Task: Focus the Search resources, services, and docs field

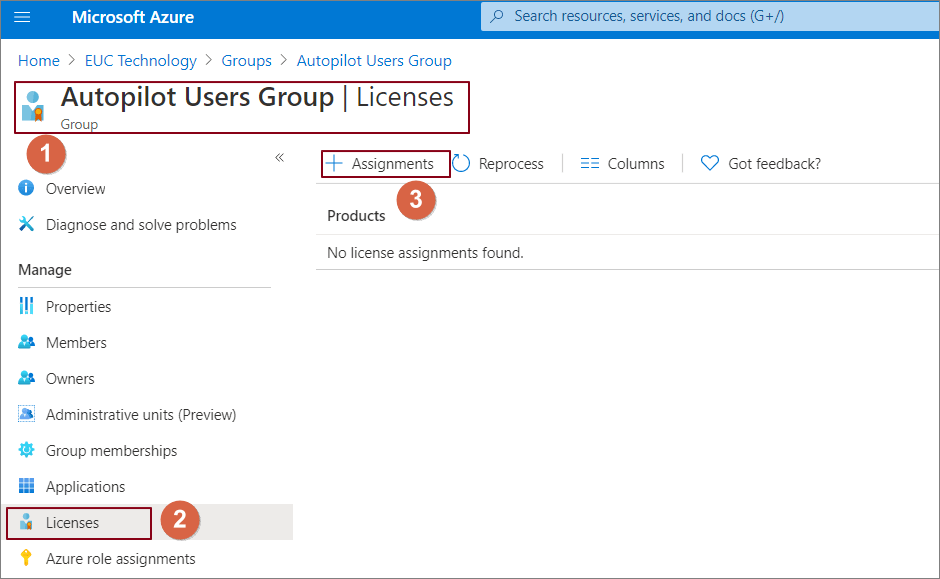Action: tap(710, 16)
